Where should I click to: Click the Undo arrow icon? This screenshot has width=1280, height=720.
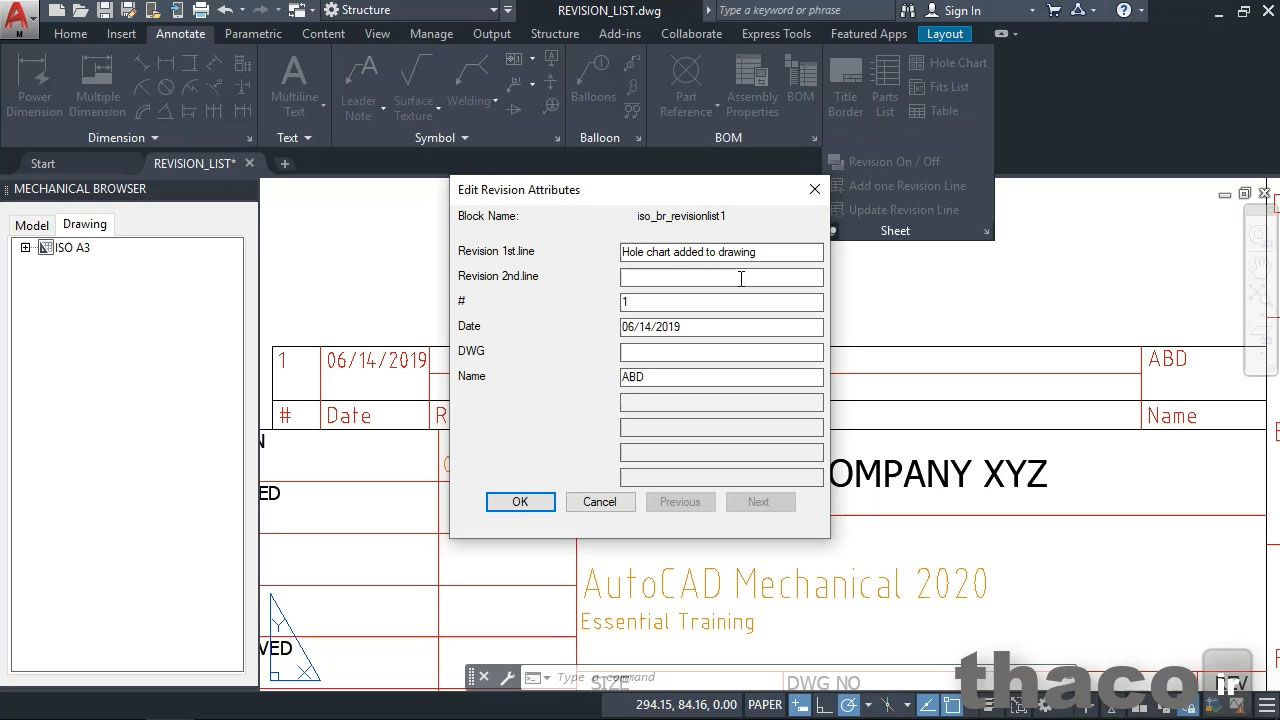[225, 10]
